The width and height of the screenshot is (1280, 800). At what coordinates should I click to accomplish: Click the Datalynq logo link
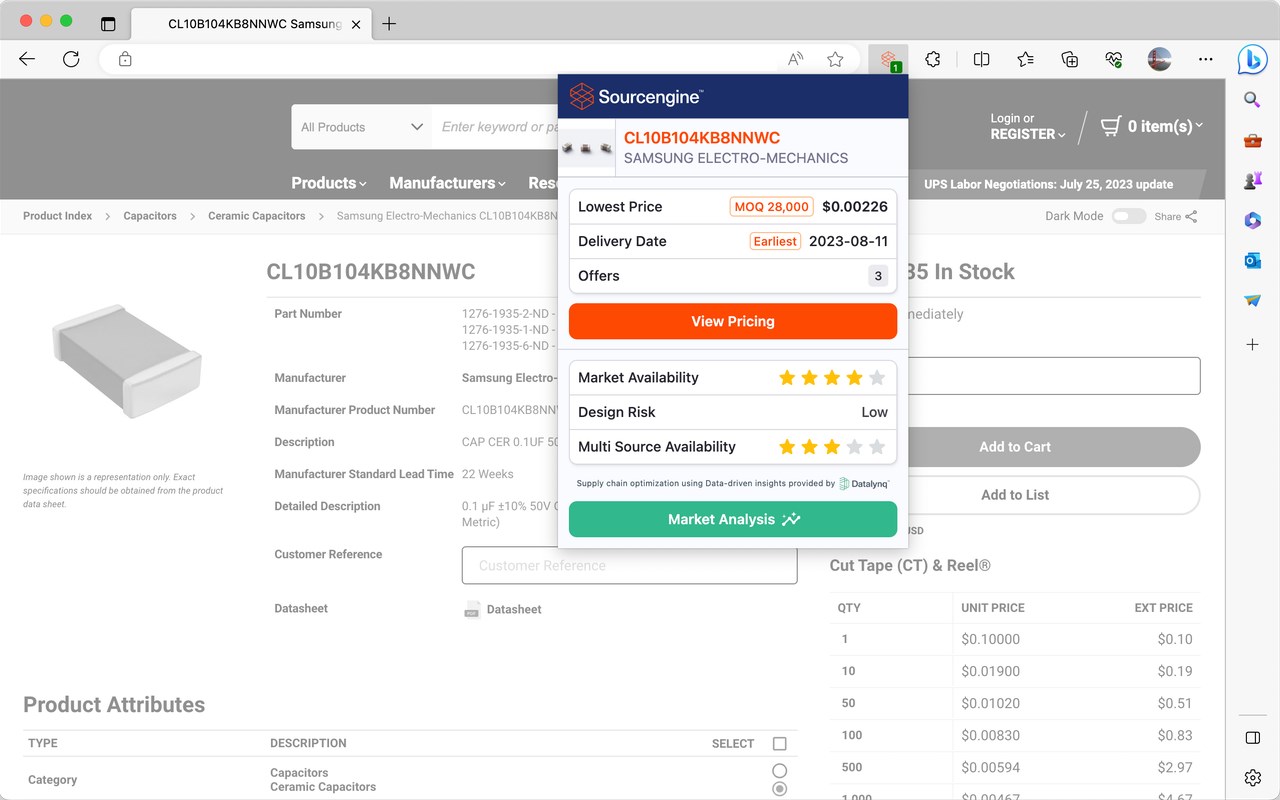click(864, 483)
